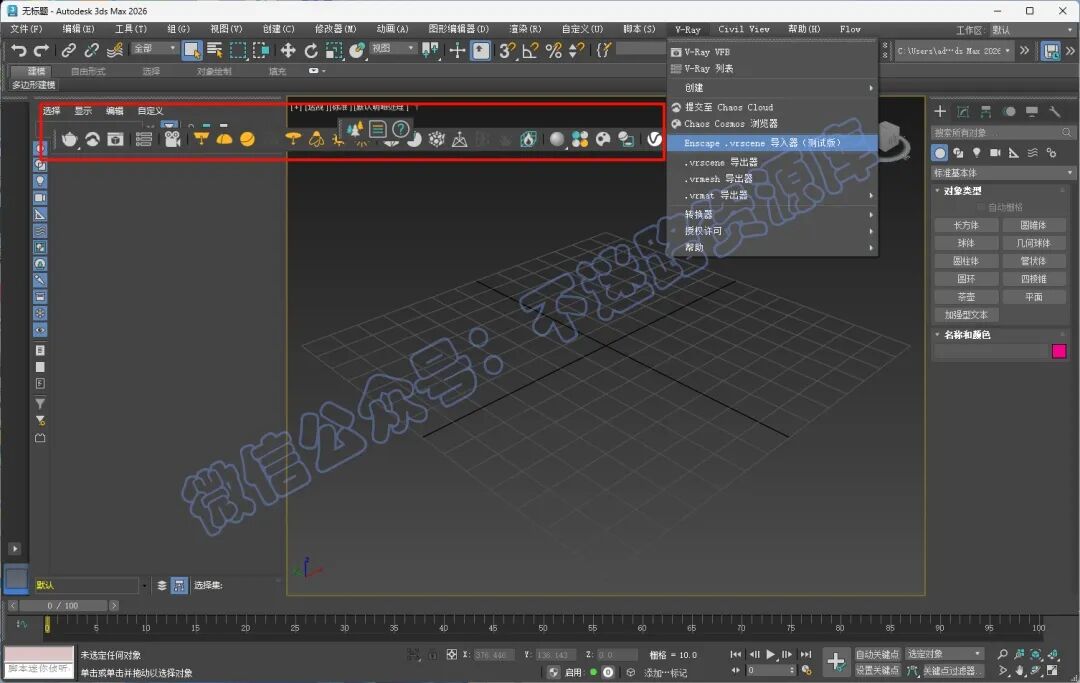Enable the 自动栅格 checkbox
1080x683 pixels.
click(x=981, y=207)
